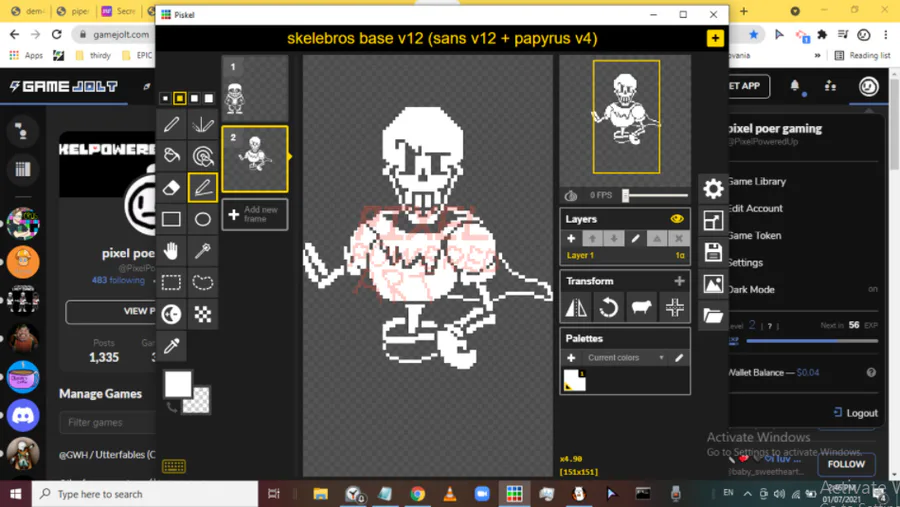Click the Flip vertically transform icon
Viewport: 900px width, 507px height.
click(576, 307)
